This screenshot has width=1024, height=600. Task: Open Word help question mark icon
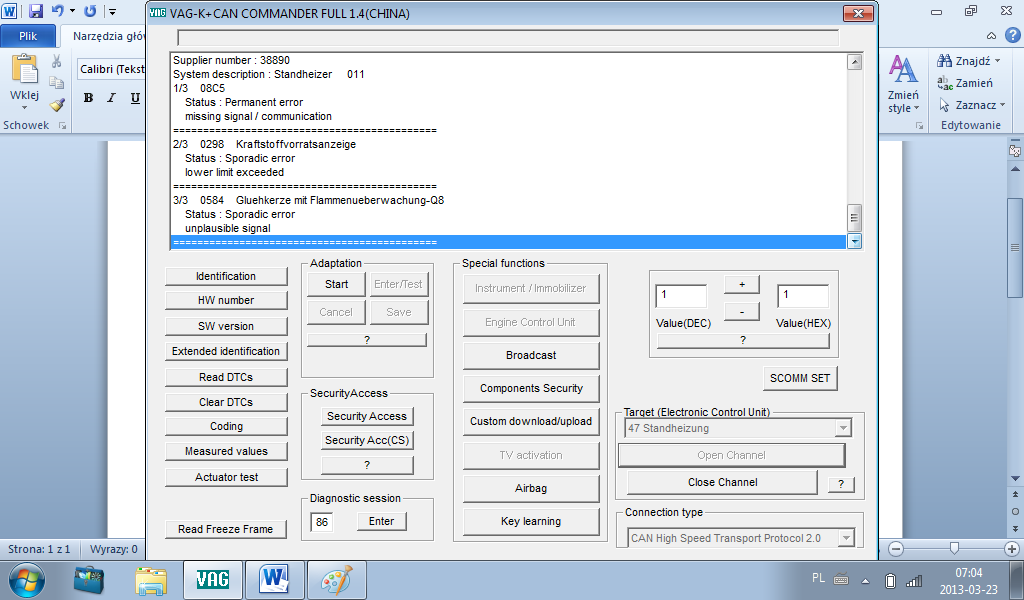pyautogui.click(x=1012, y=35)
